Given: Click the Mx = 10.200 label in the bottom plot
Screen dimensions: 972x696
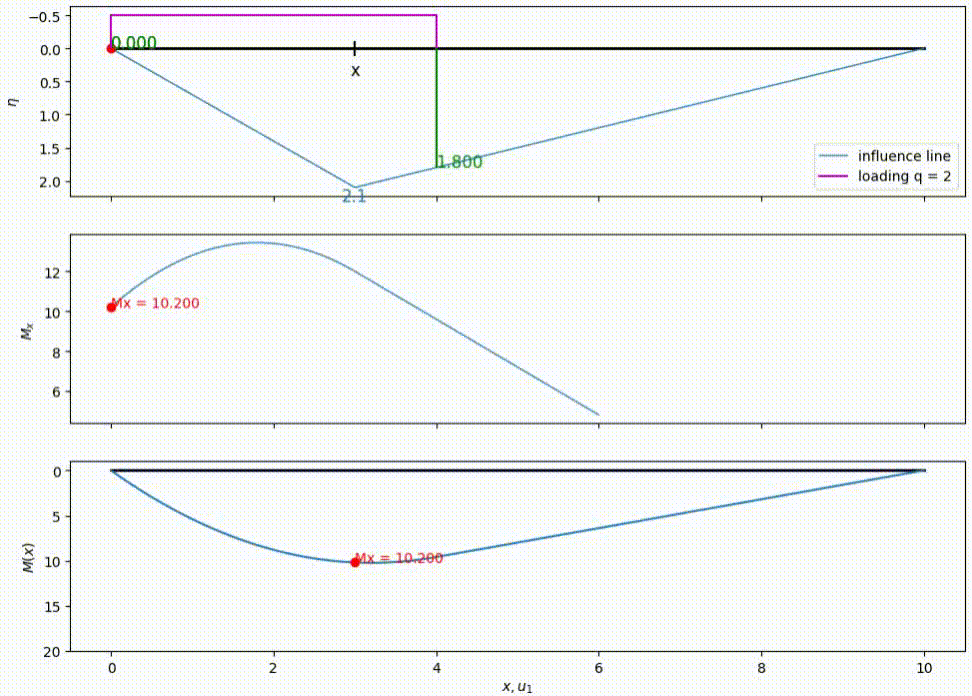Looking at the screenshot, I should click(x=400, y=558).
